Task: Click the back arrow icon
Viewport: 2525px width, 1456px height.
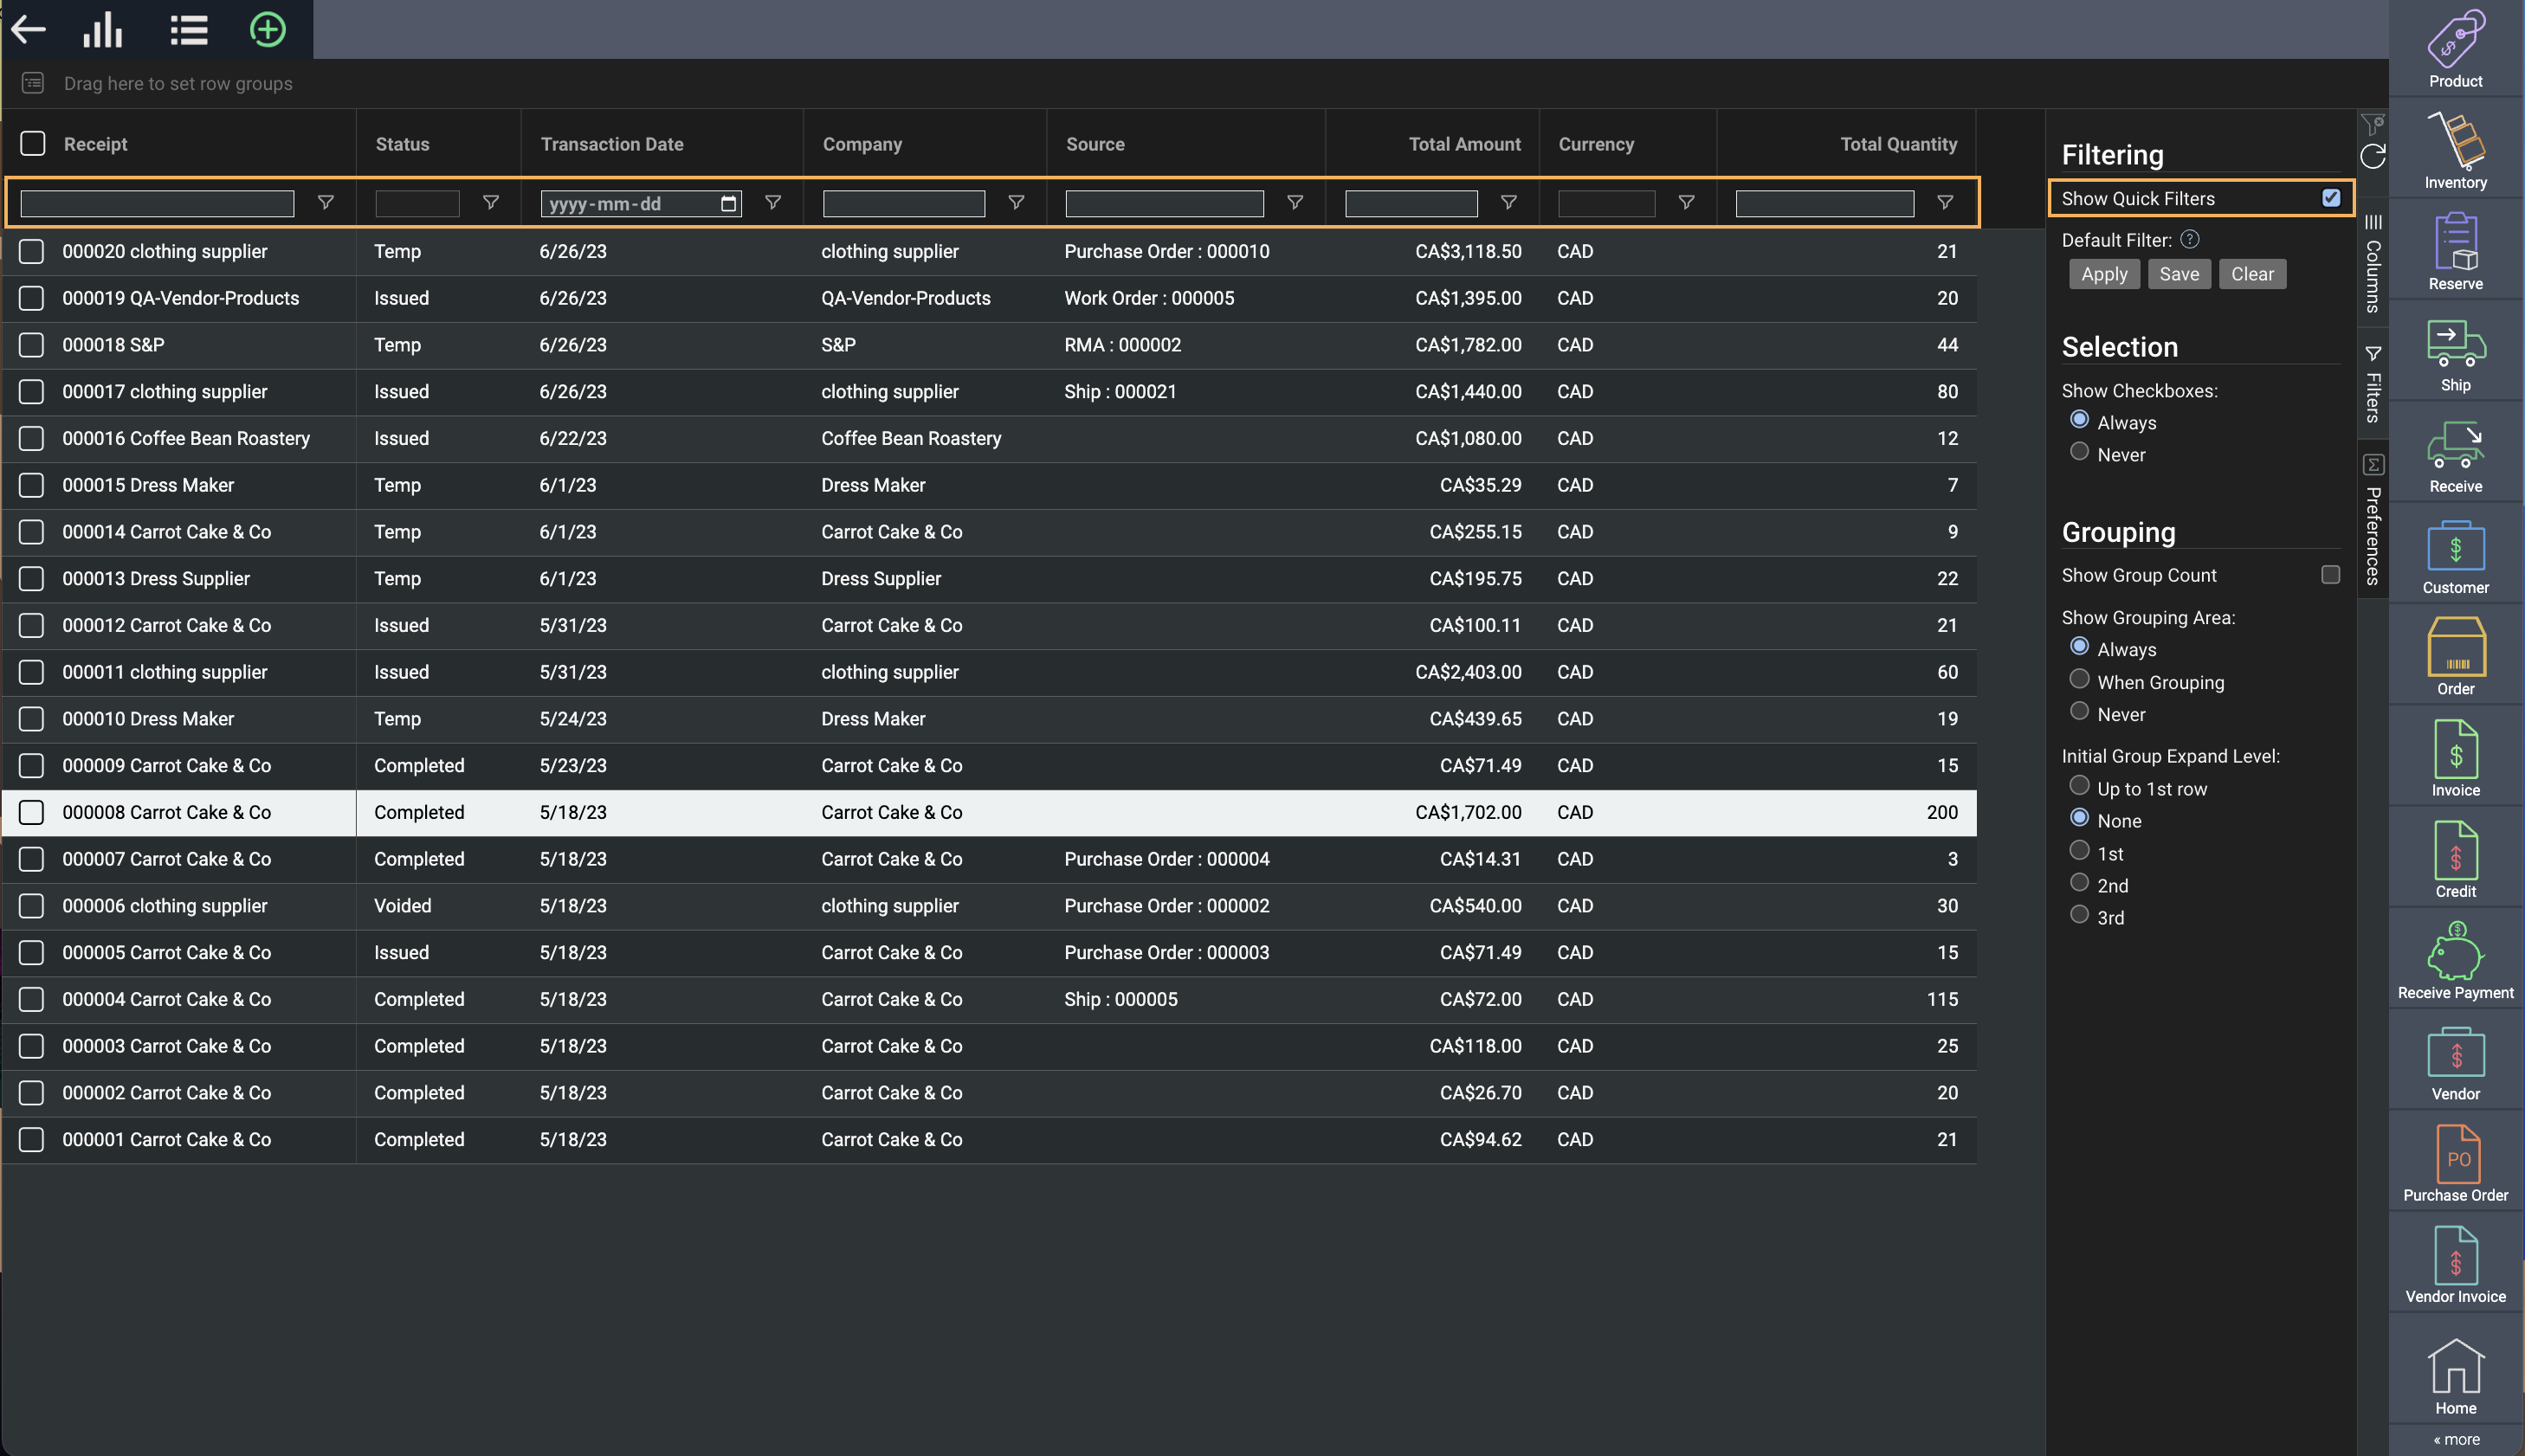Action: click(x=29, y=29)
